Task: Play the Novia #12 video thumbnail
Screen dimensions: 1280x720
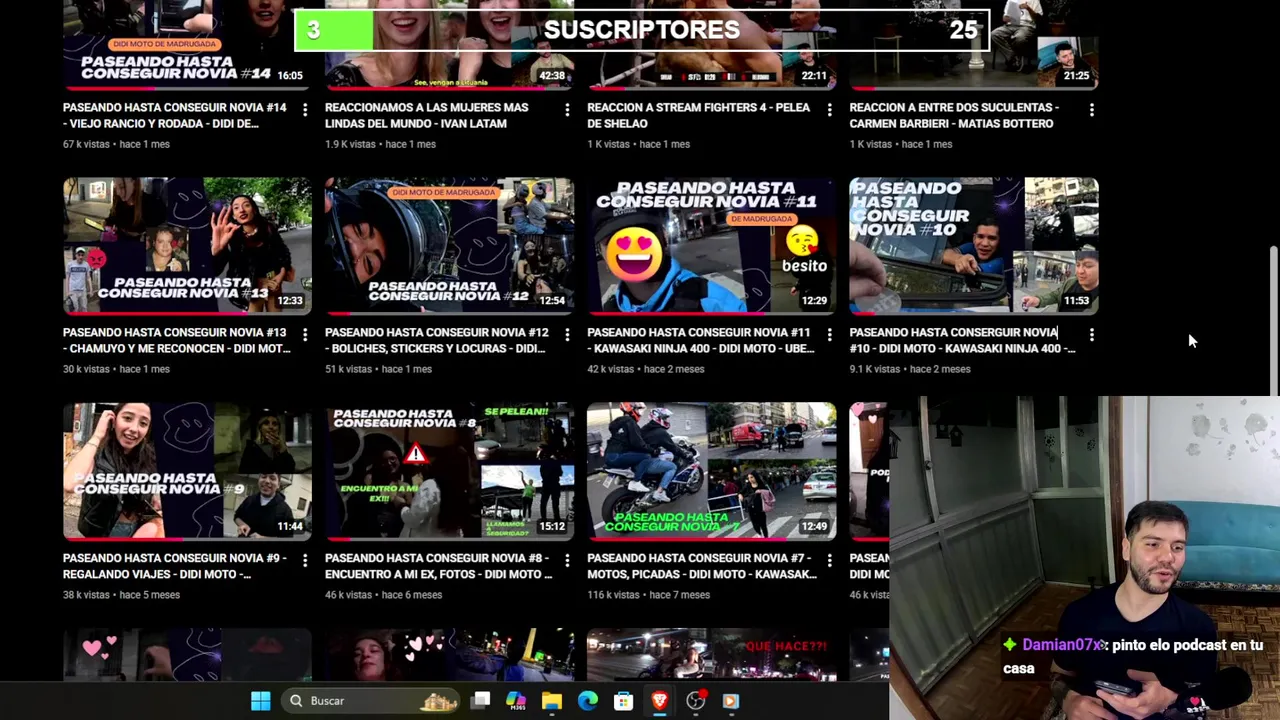Action: click(x=449, y=246)
